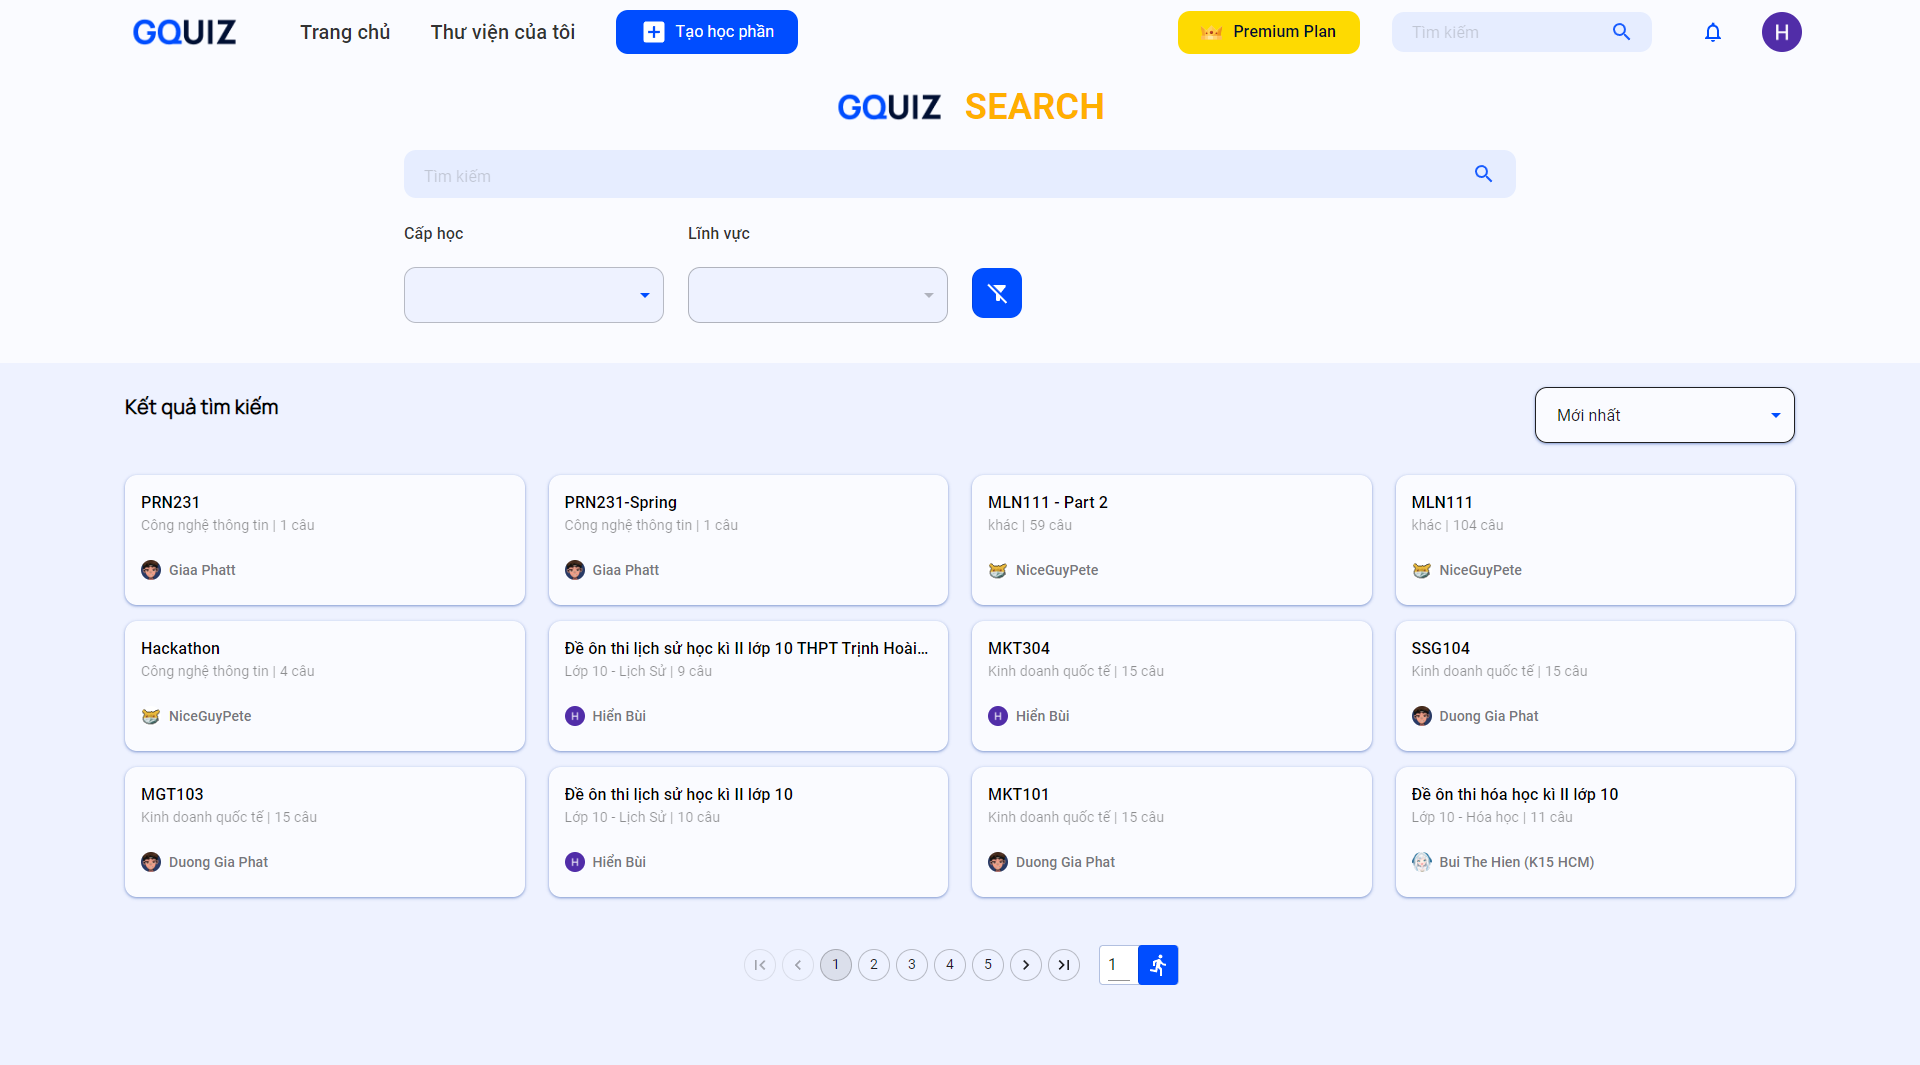
Task: Open the PRN231 quiz card
Action: tap(325, 540)
